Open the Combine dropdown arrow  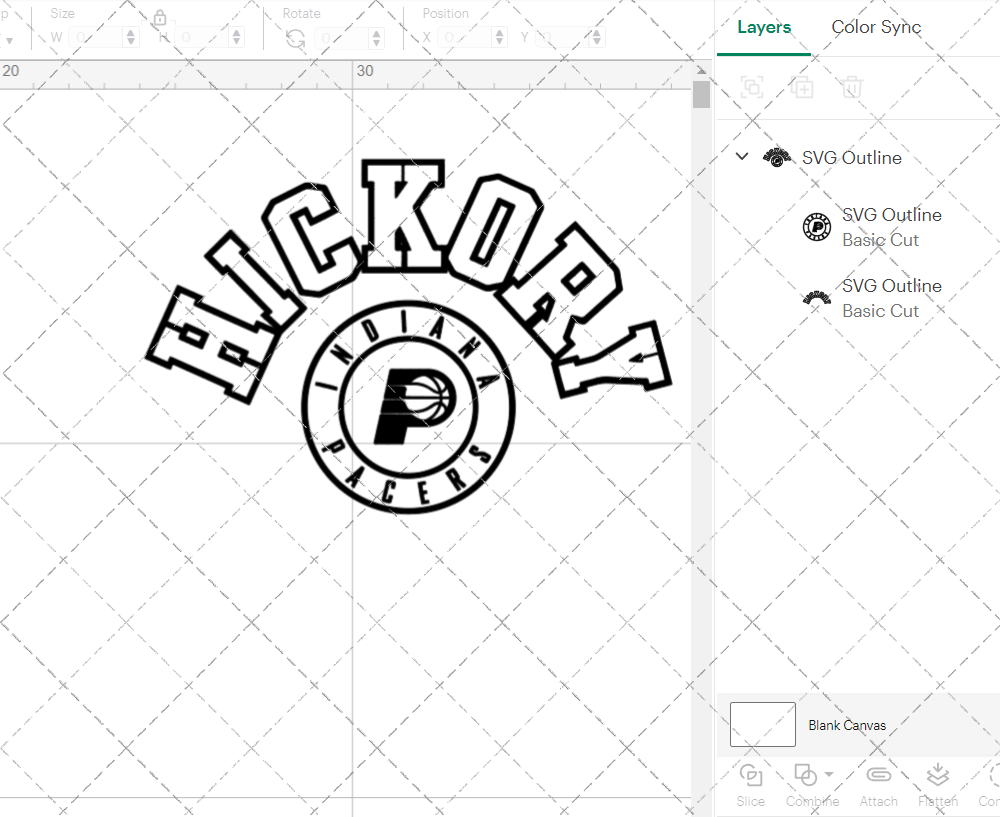pos(828,774)
